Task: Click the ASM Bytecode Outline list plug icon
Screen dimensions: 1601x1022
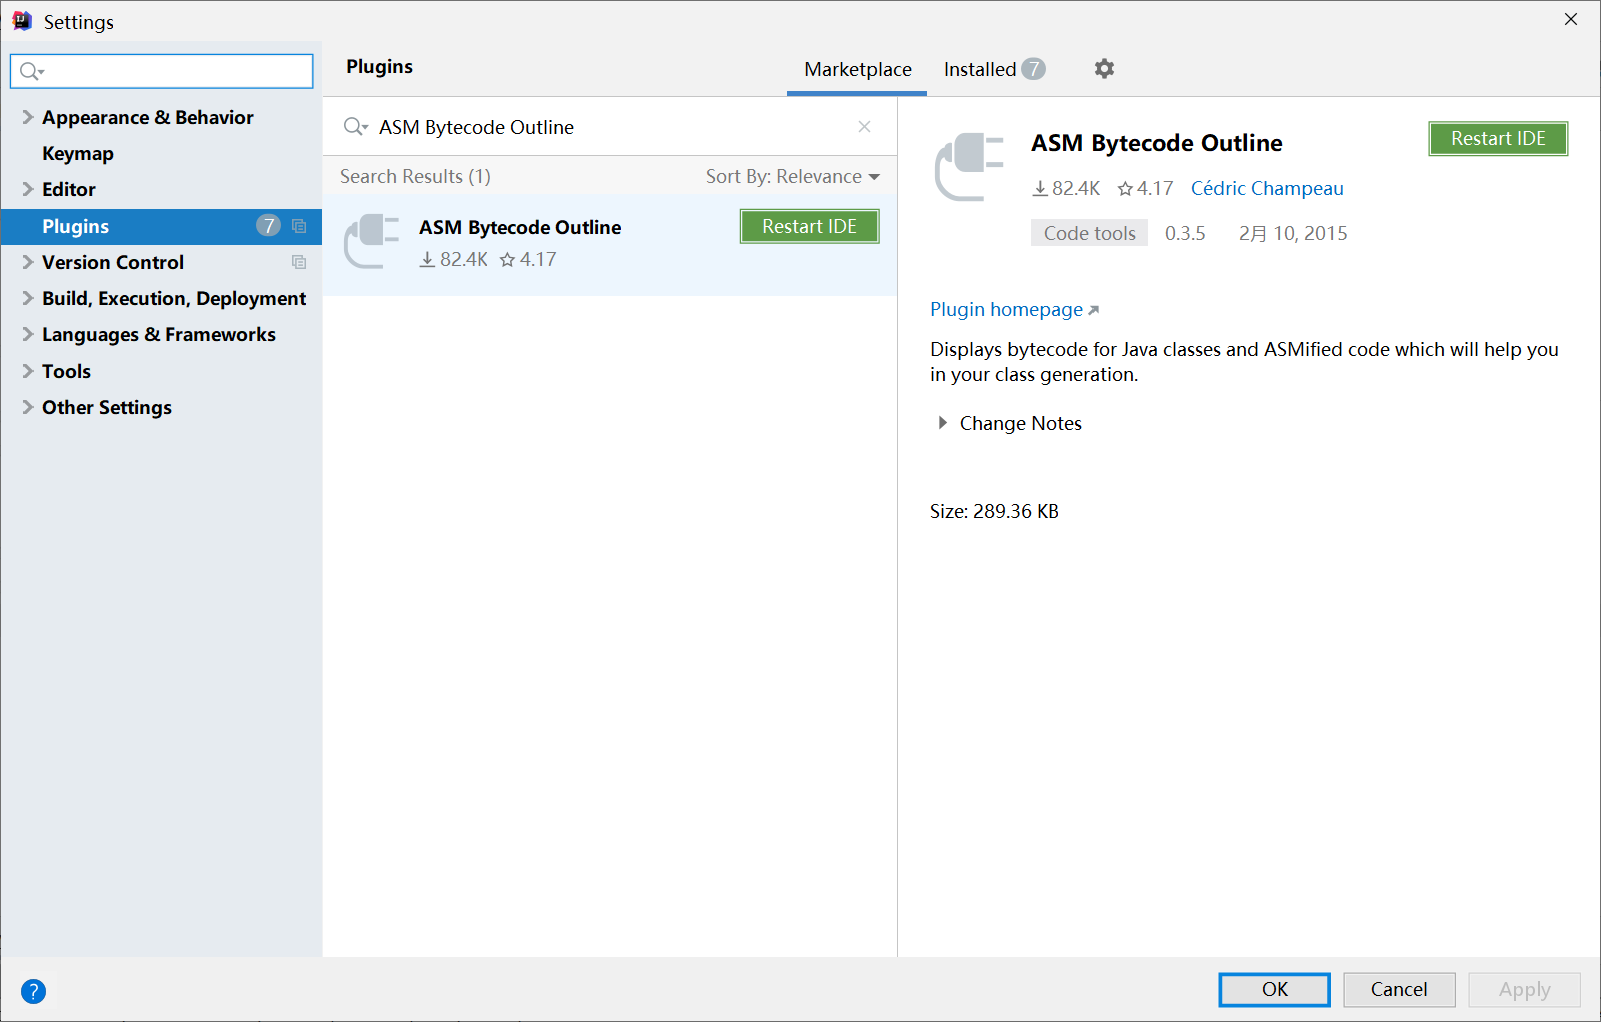Action: [x=371, y=241]
